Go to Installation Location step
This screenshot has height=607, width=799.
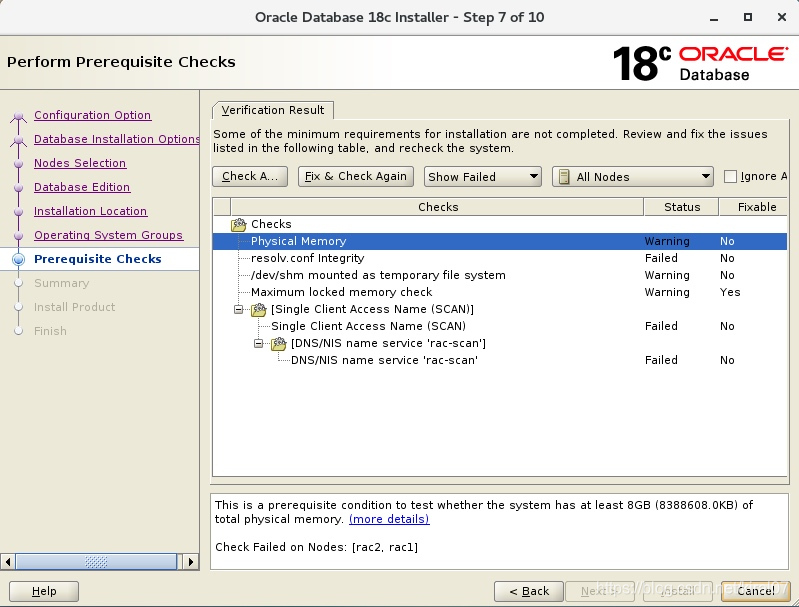tap(90, 211)
